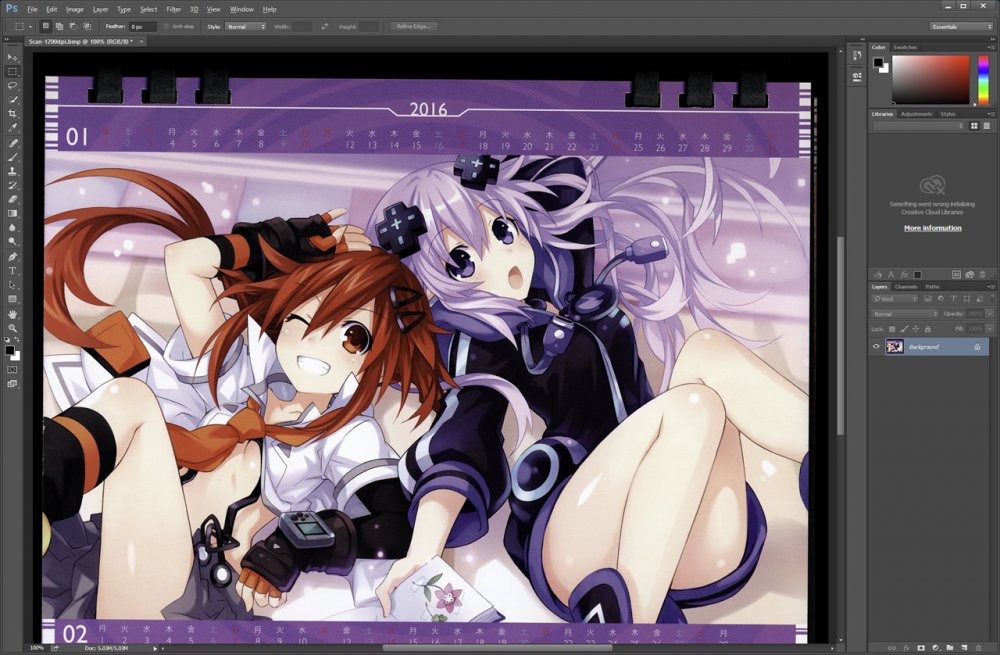1000x655 pixels.
Task: Choose New selection mode button
Action: tap(45, 27)
